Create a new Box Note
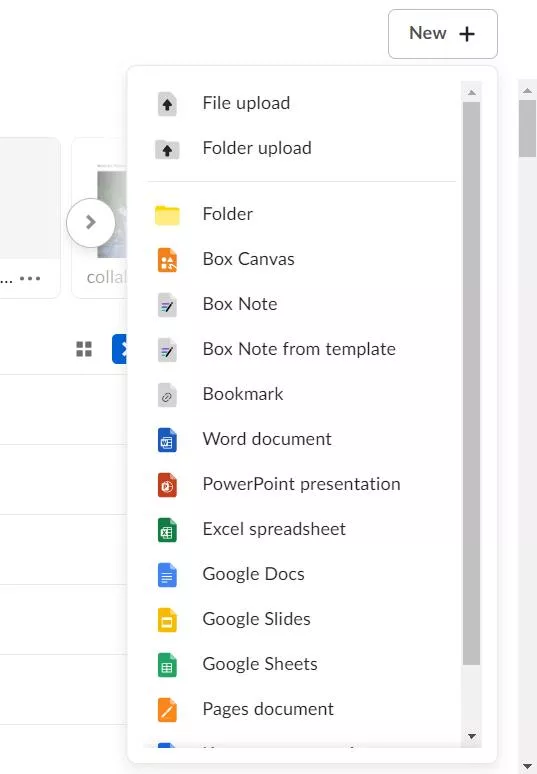 pos(302,304)
